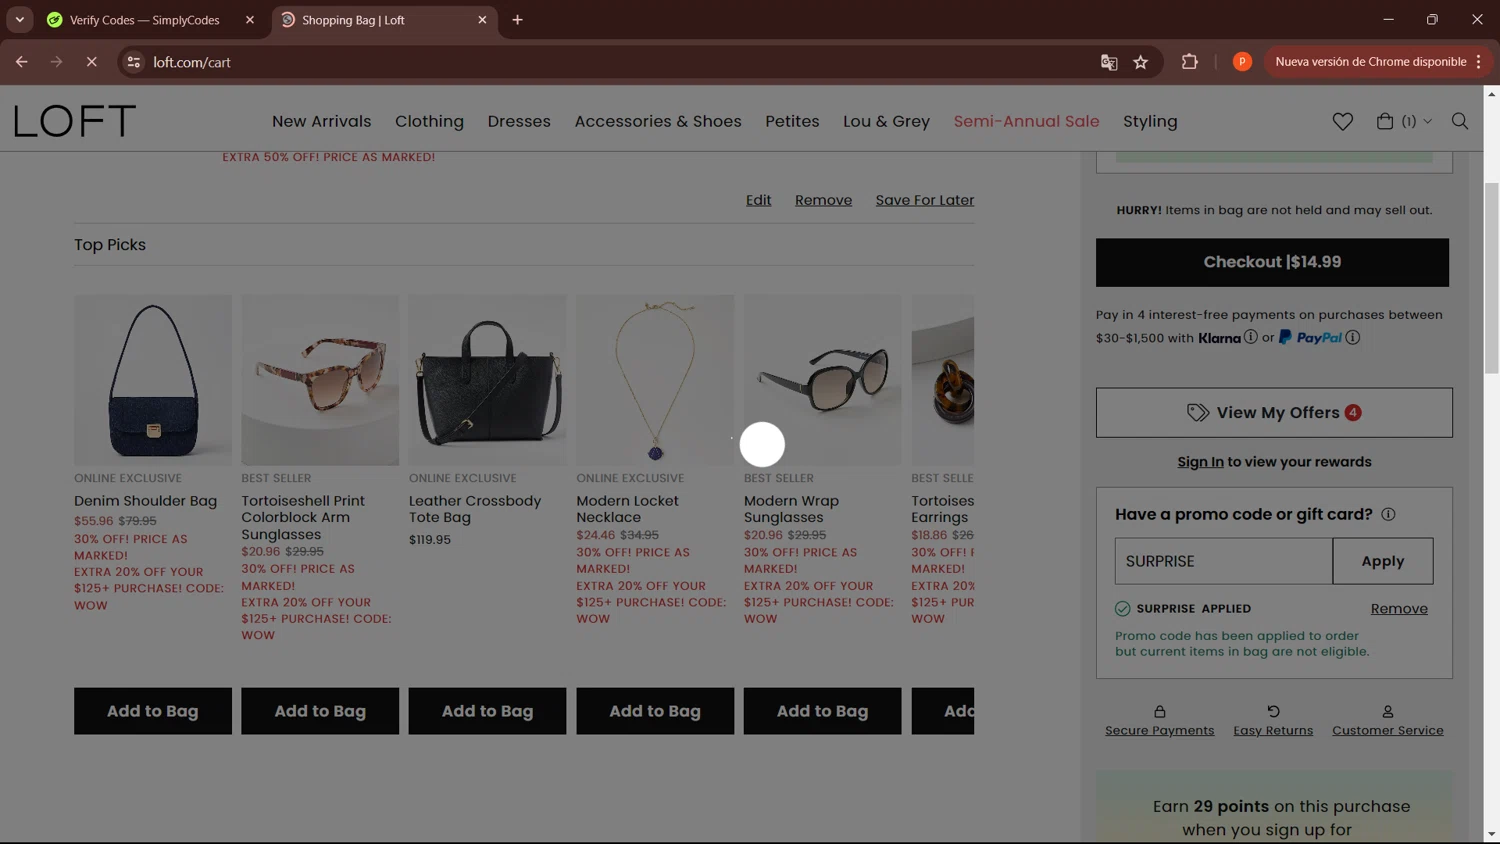
Task: Open the Modern Locket Necklace thumbnail
Action: (x=655, y=380)
